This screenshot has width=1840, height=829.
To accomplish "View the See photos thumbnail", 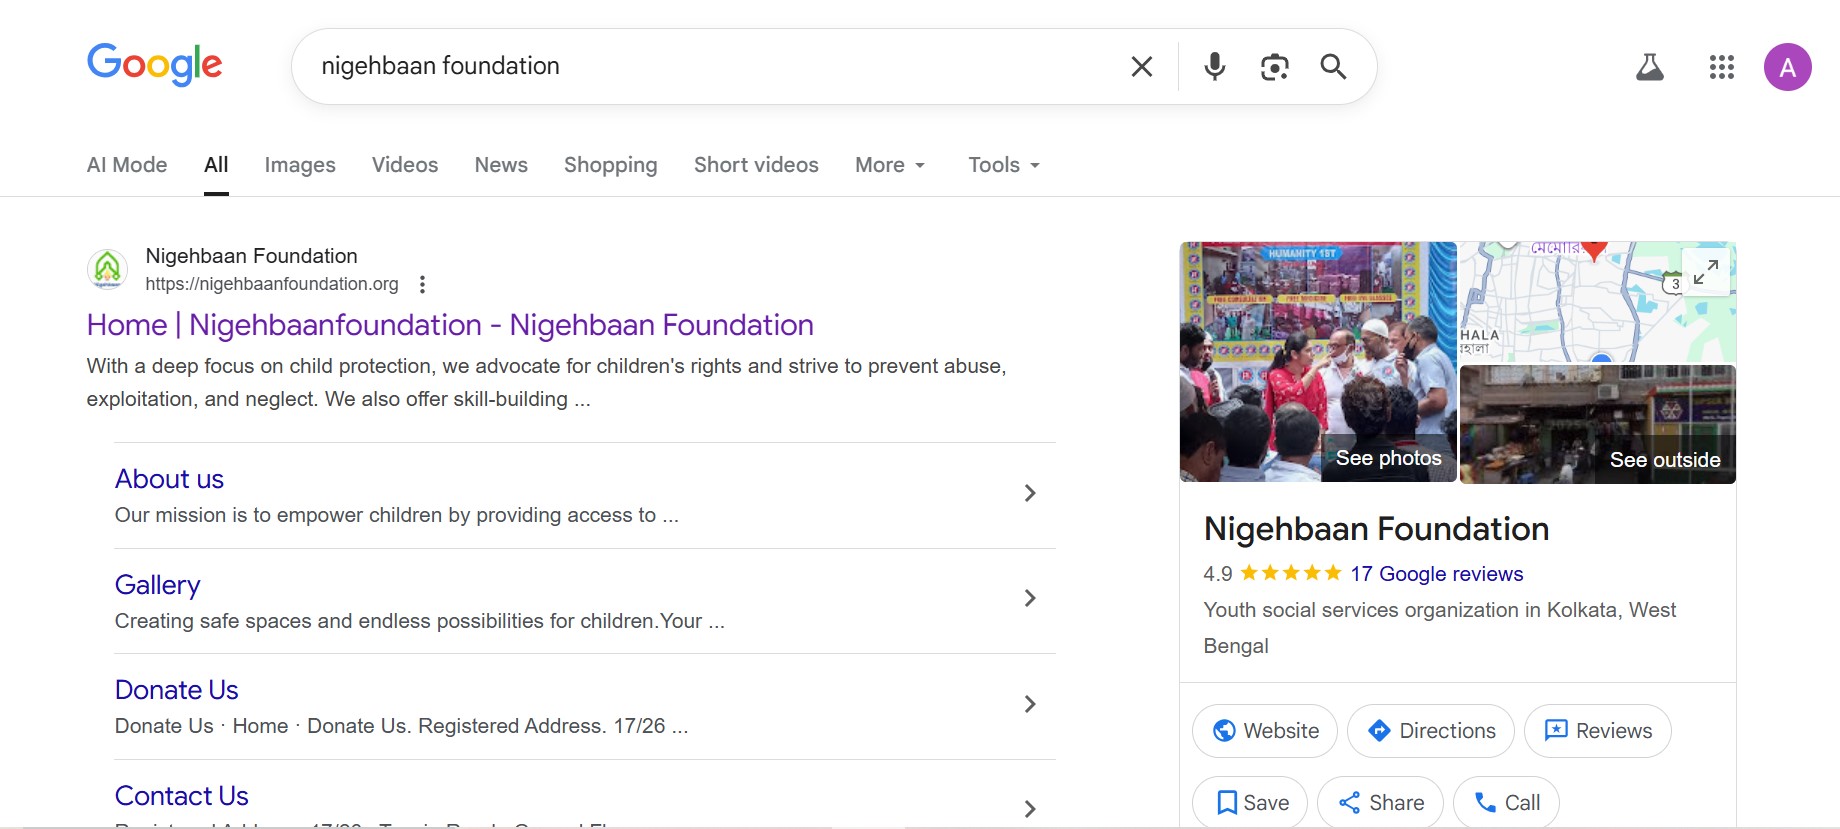I will 1318,362.
